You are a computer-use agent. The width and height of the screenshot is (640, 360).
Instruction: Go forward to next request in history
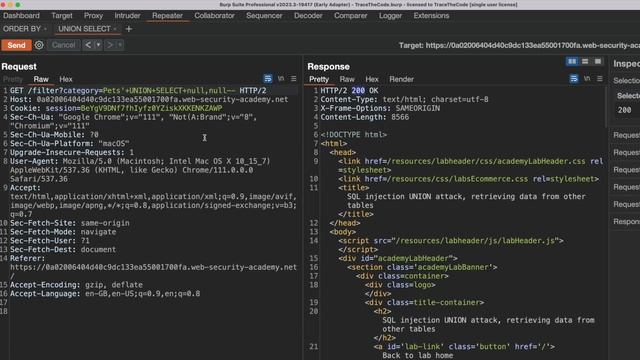[109, 45]
